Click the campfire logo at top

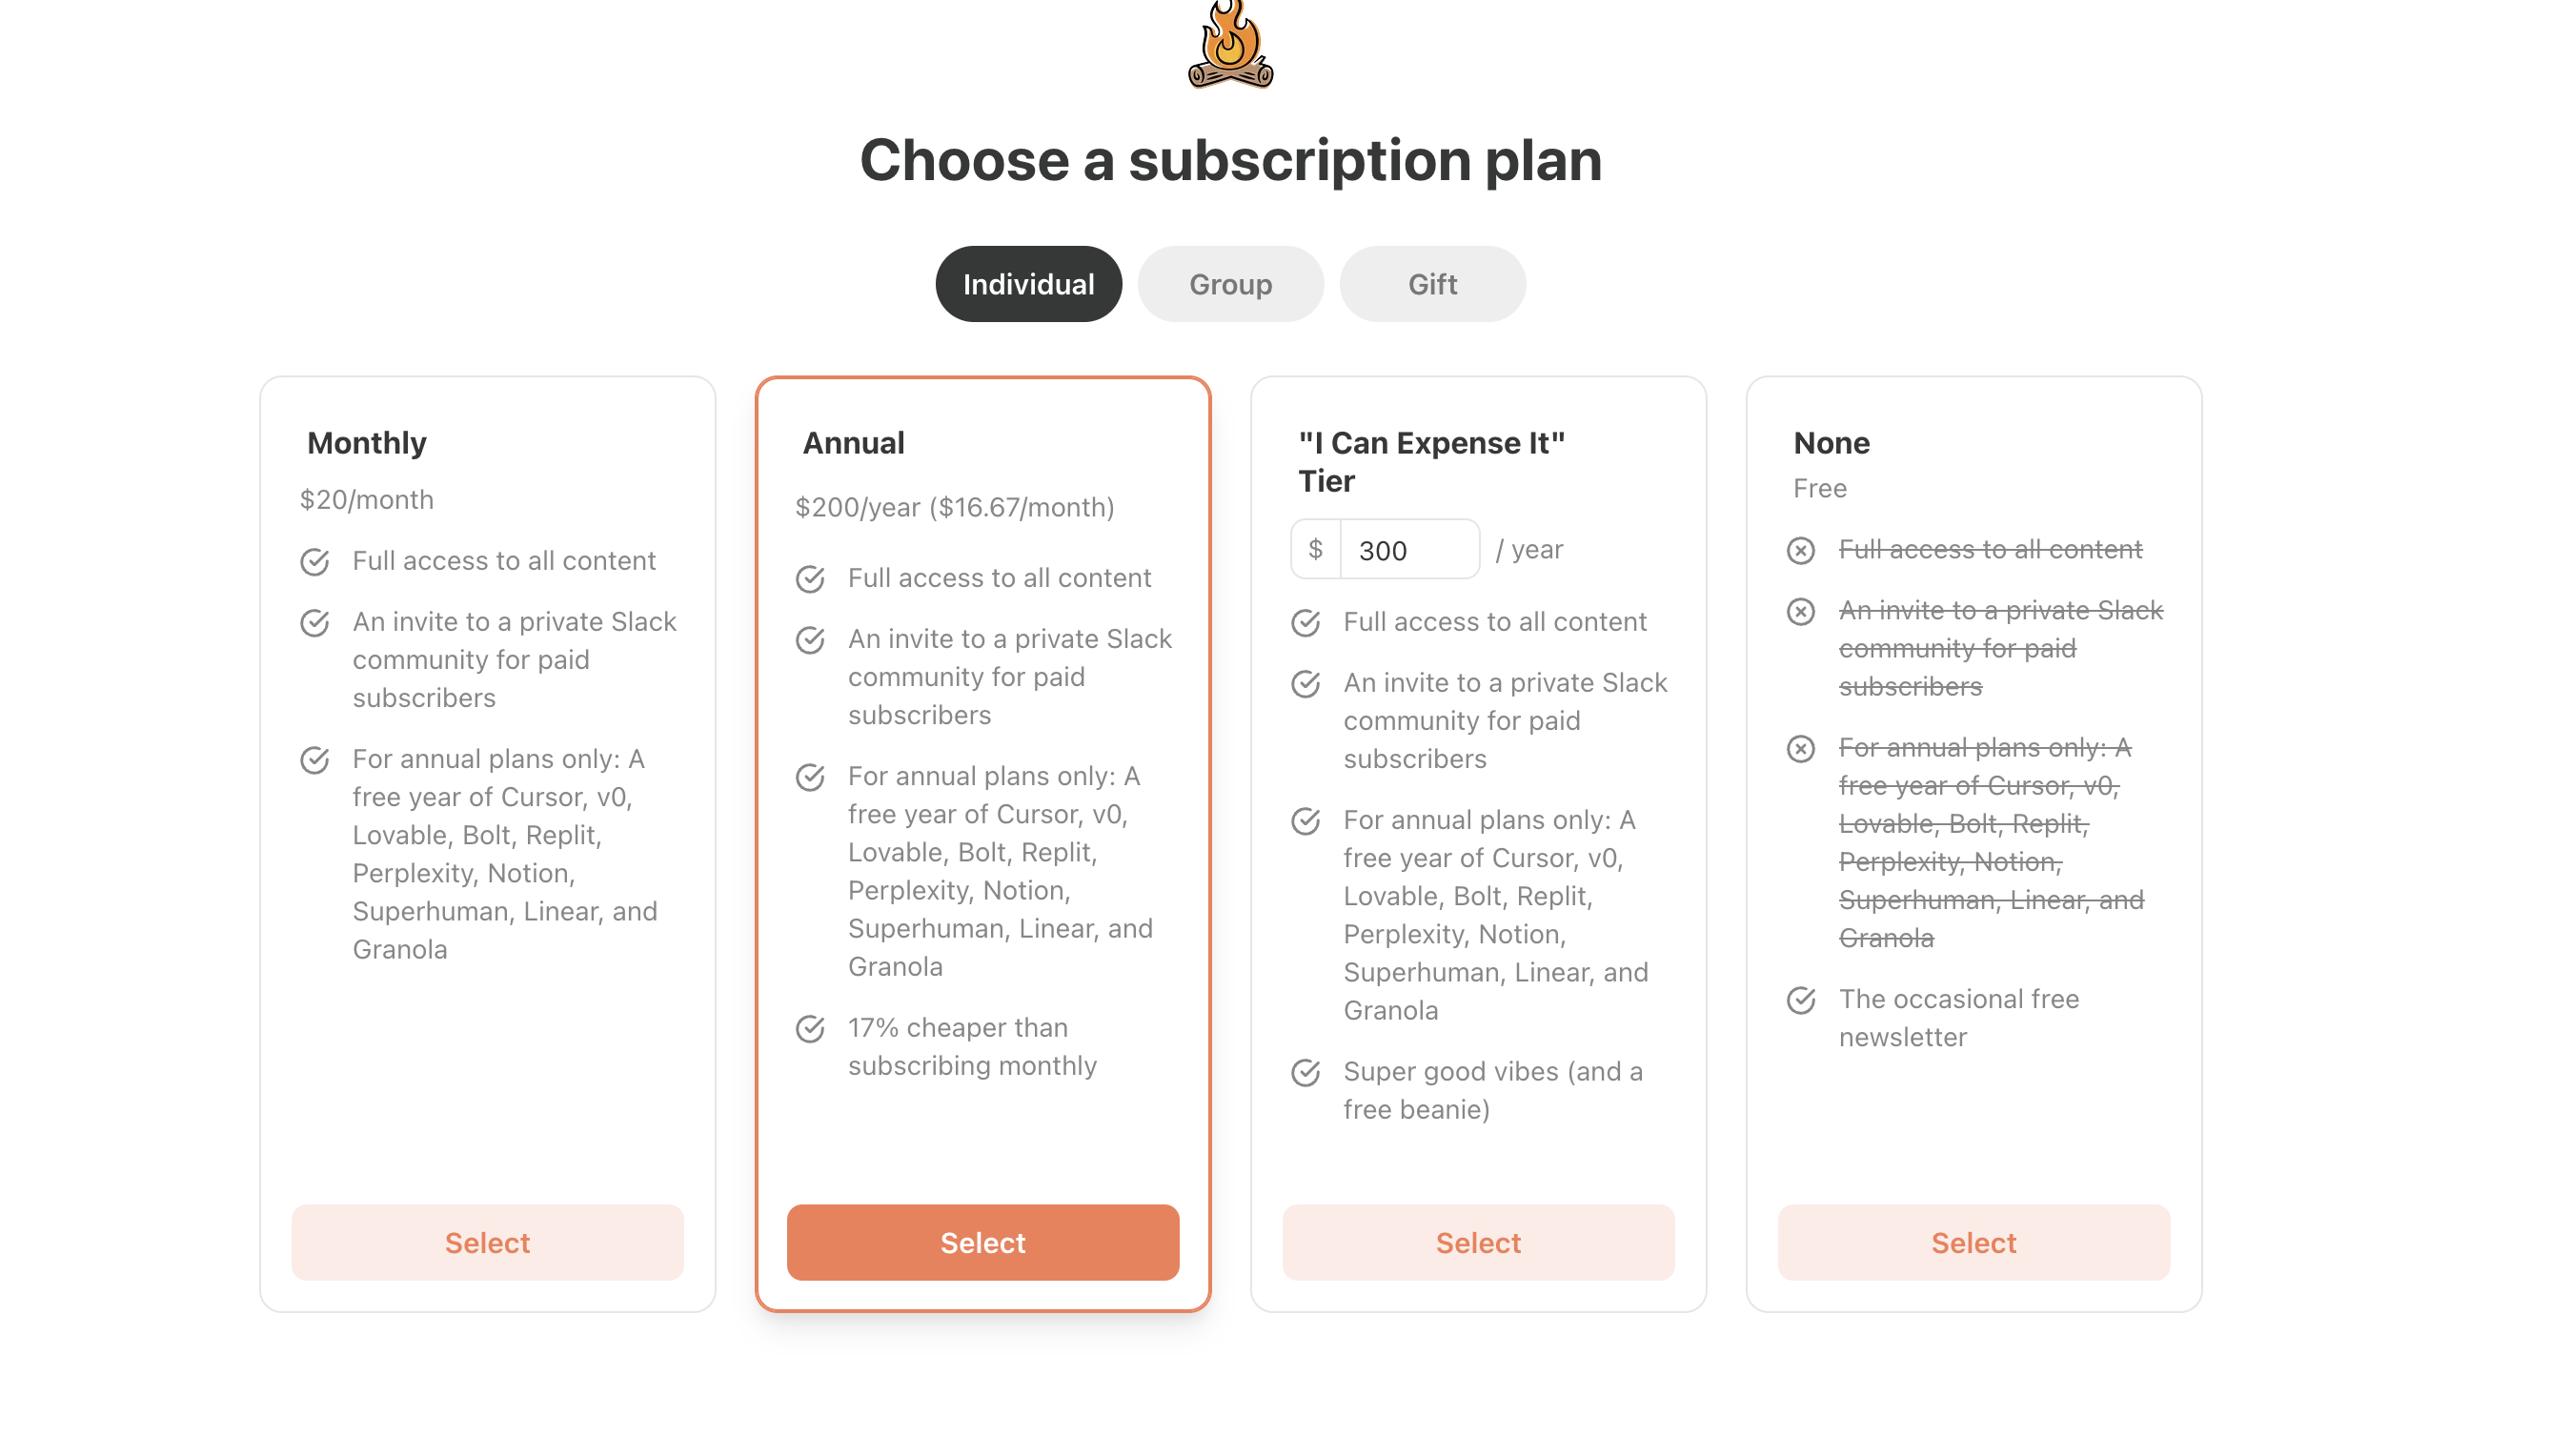coord(1230,44)
